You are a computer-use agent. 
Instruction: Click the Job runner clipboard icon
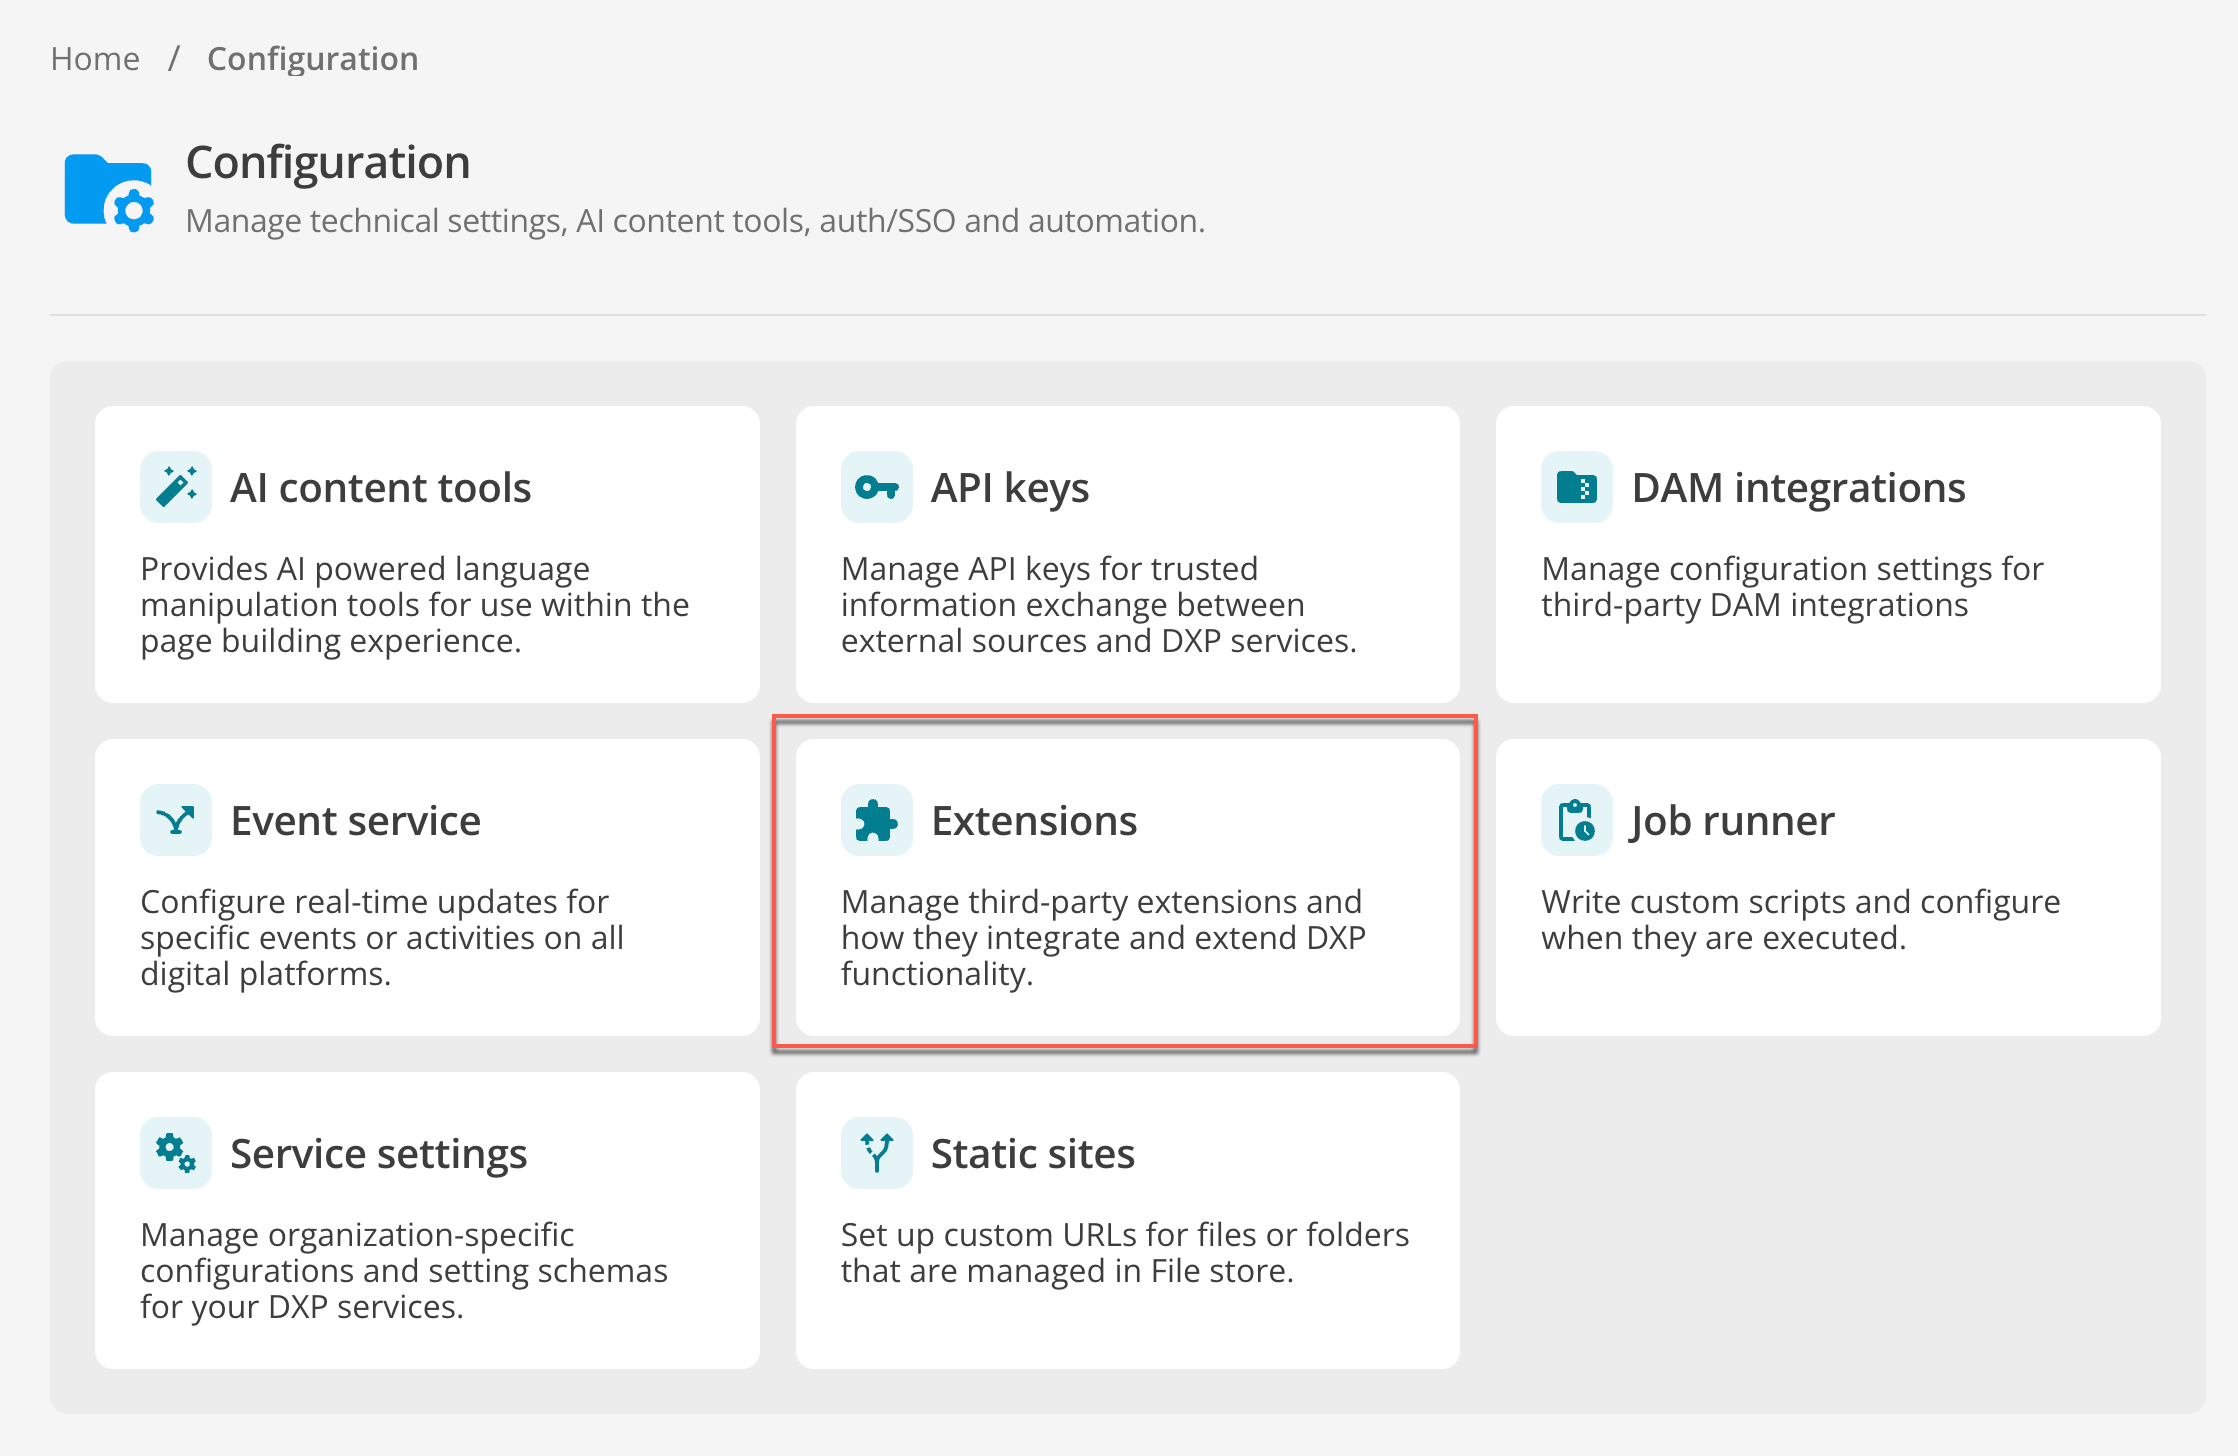(x=1576, y=820)
